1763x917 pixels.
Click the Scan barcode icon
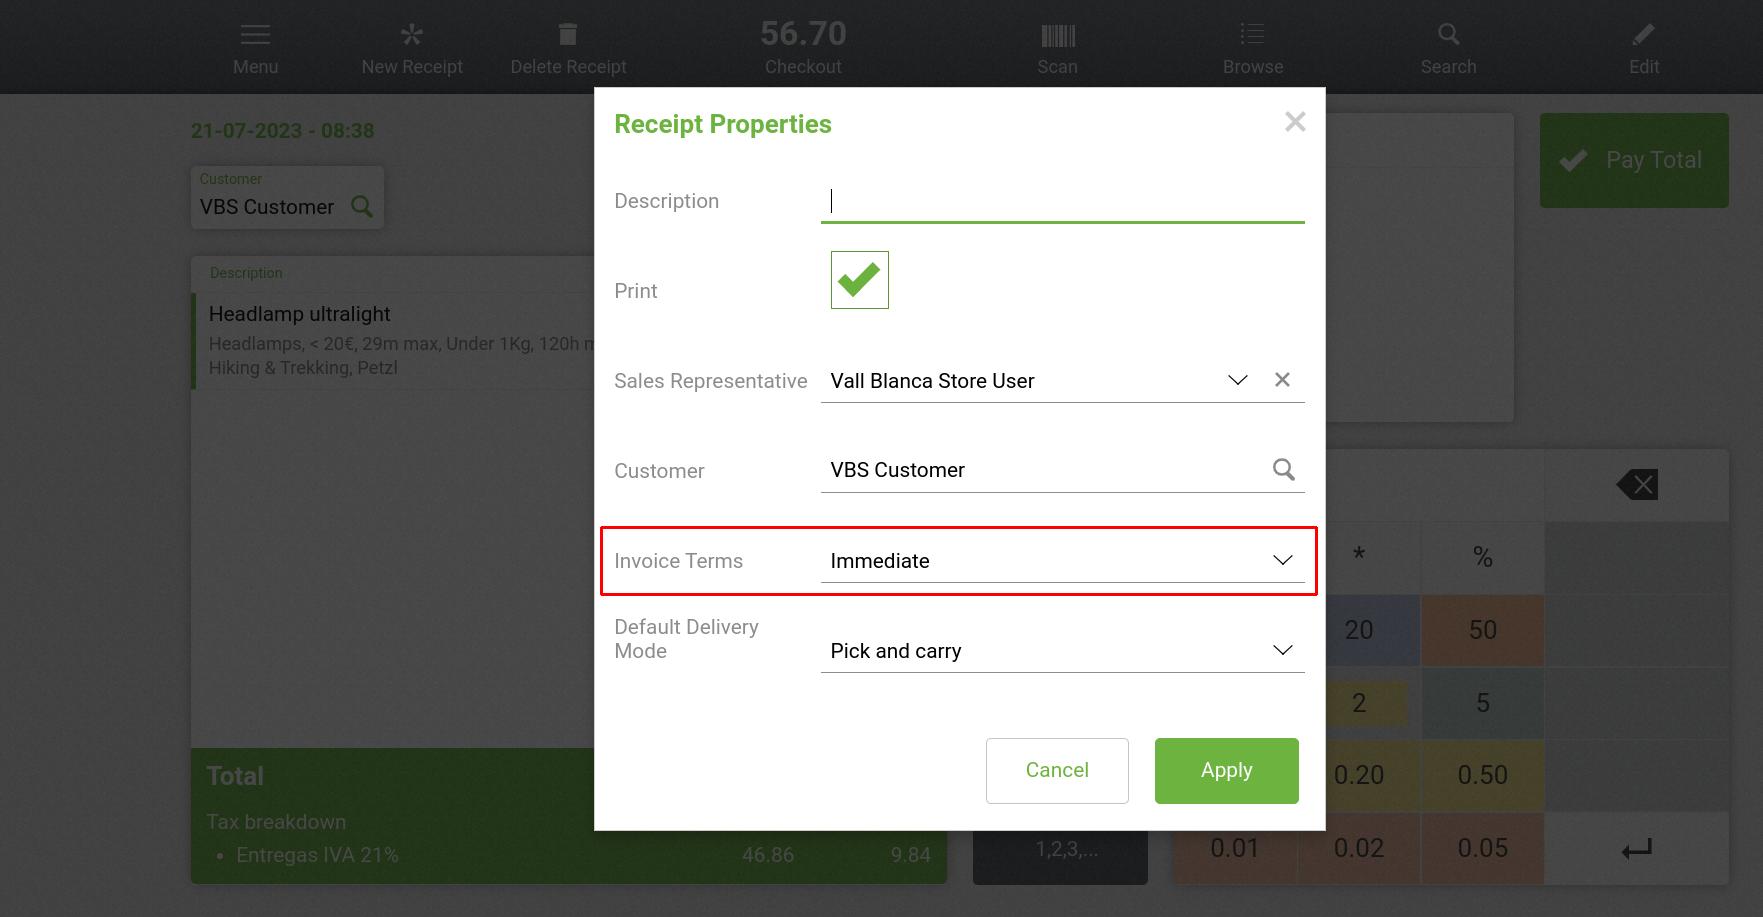(1057, 36)
